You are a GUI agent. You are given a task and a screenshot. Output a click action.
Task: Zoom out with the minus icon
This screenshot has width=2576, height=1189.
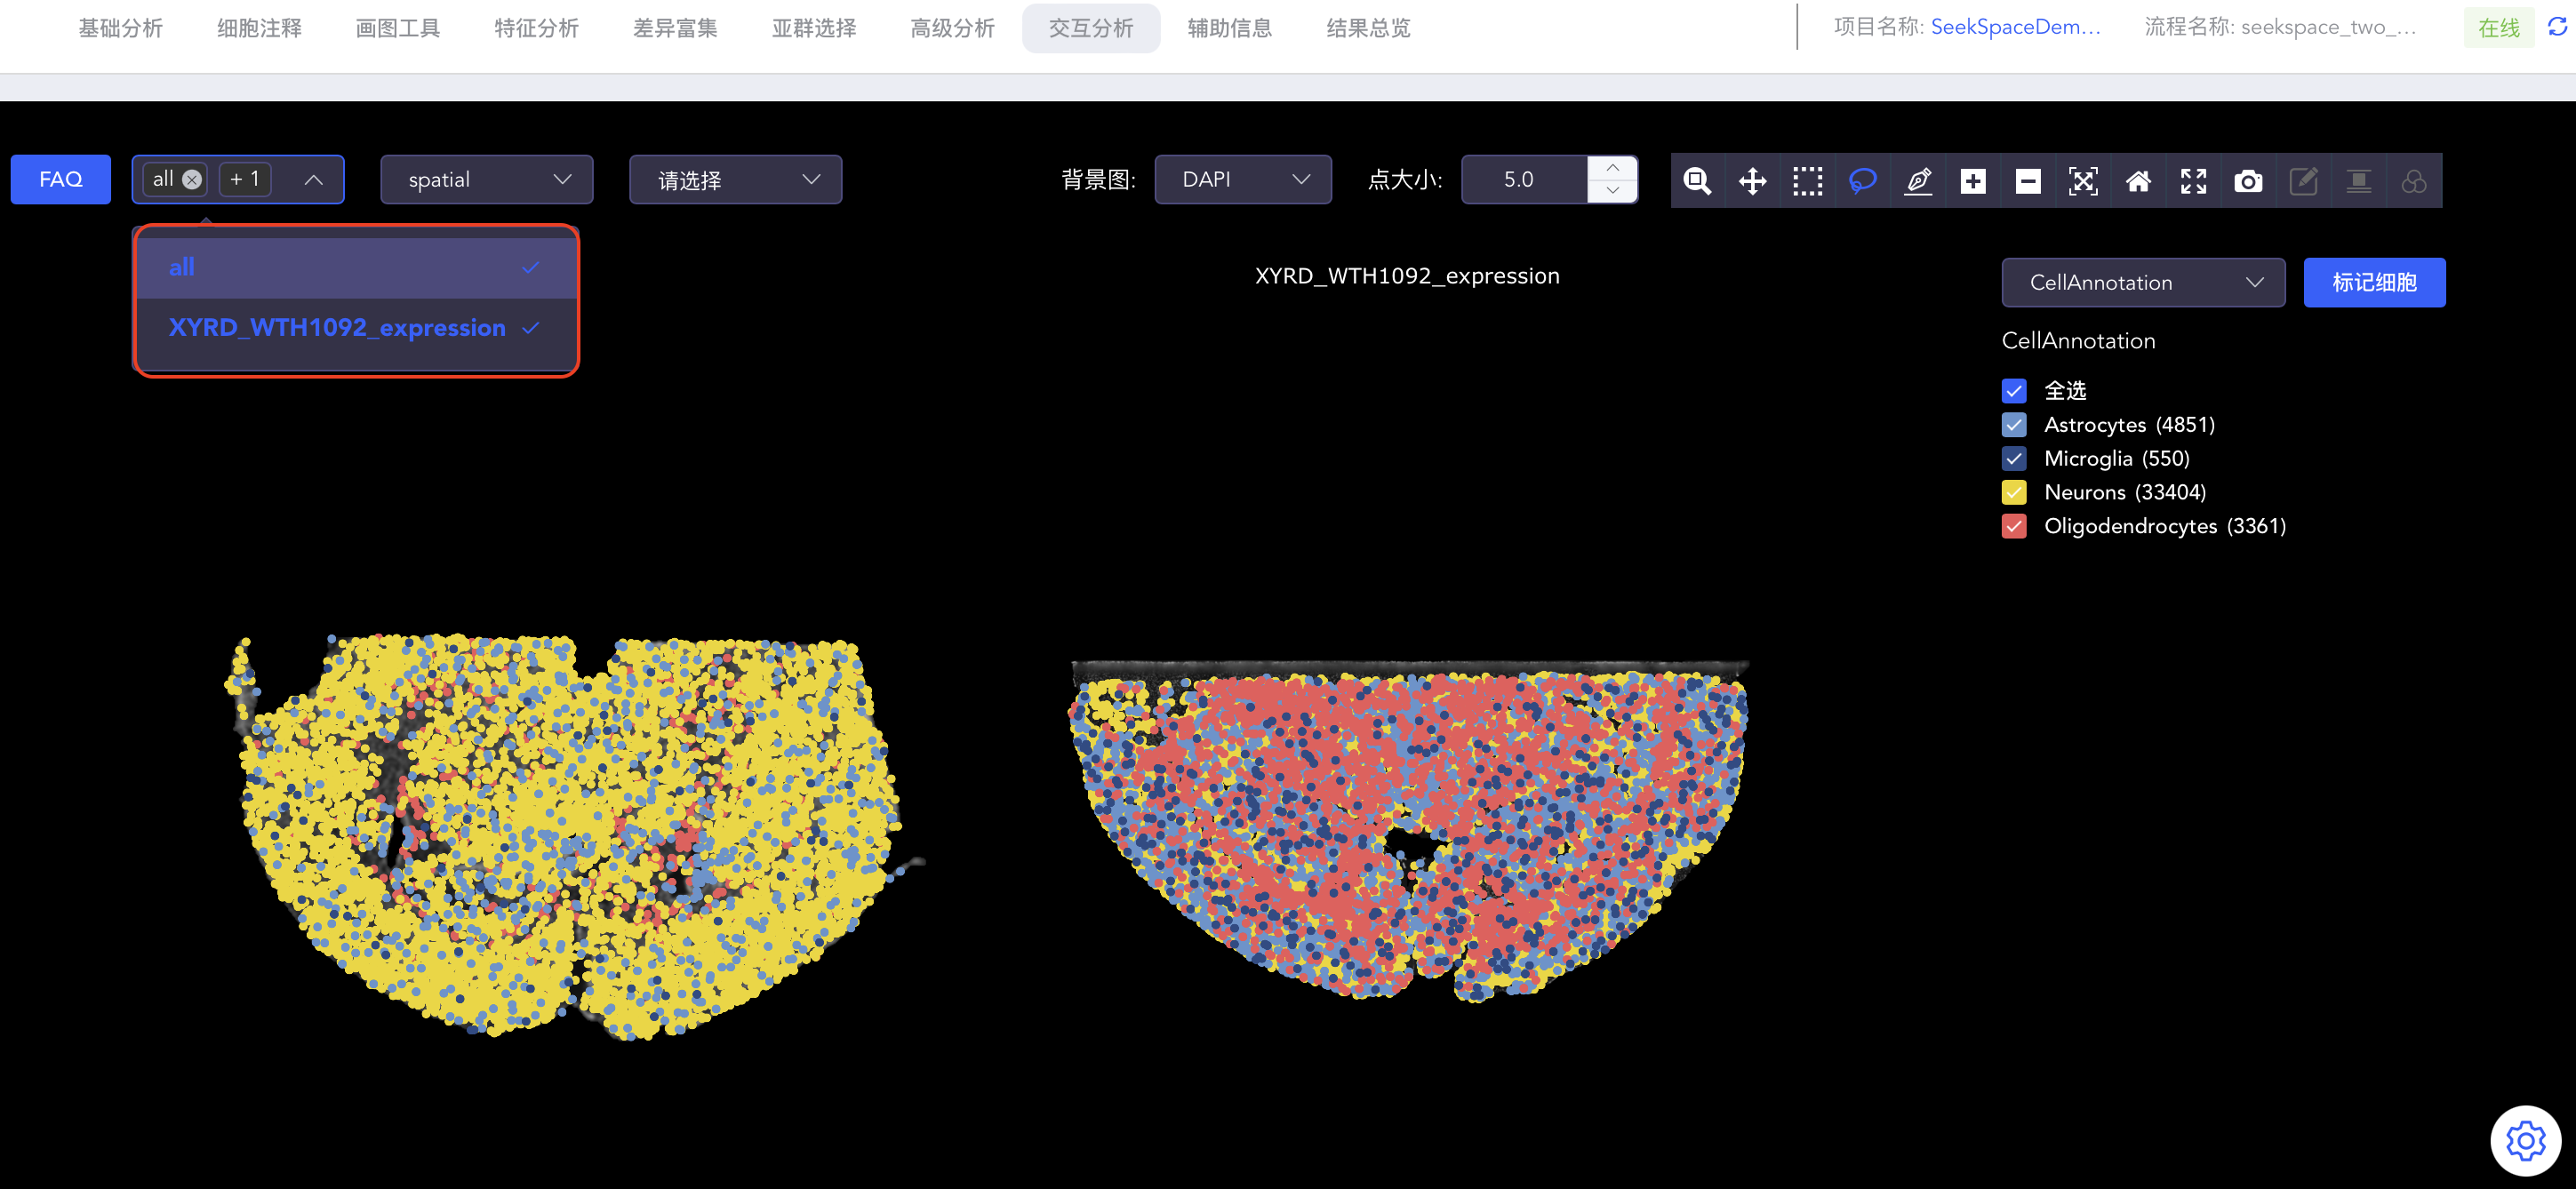2028,181
